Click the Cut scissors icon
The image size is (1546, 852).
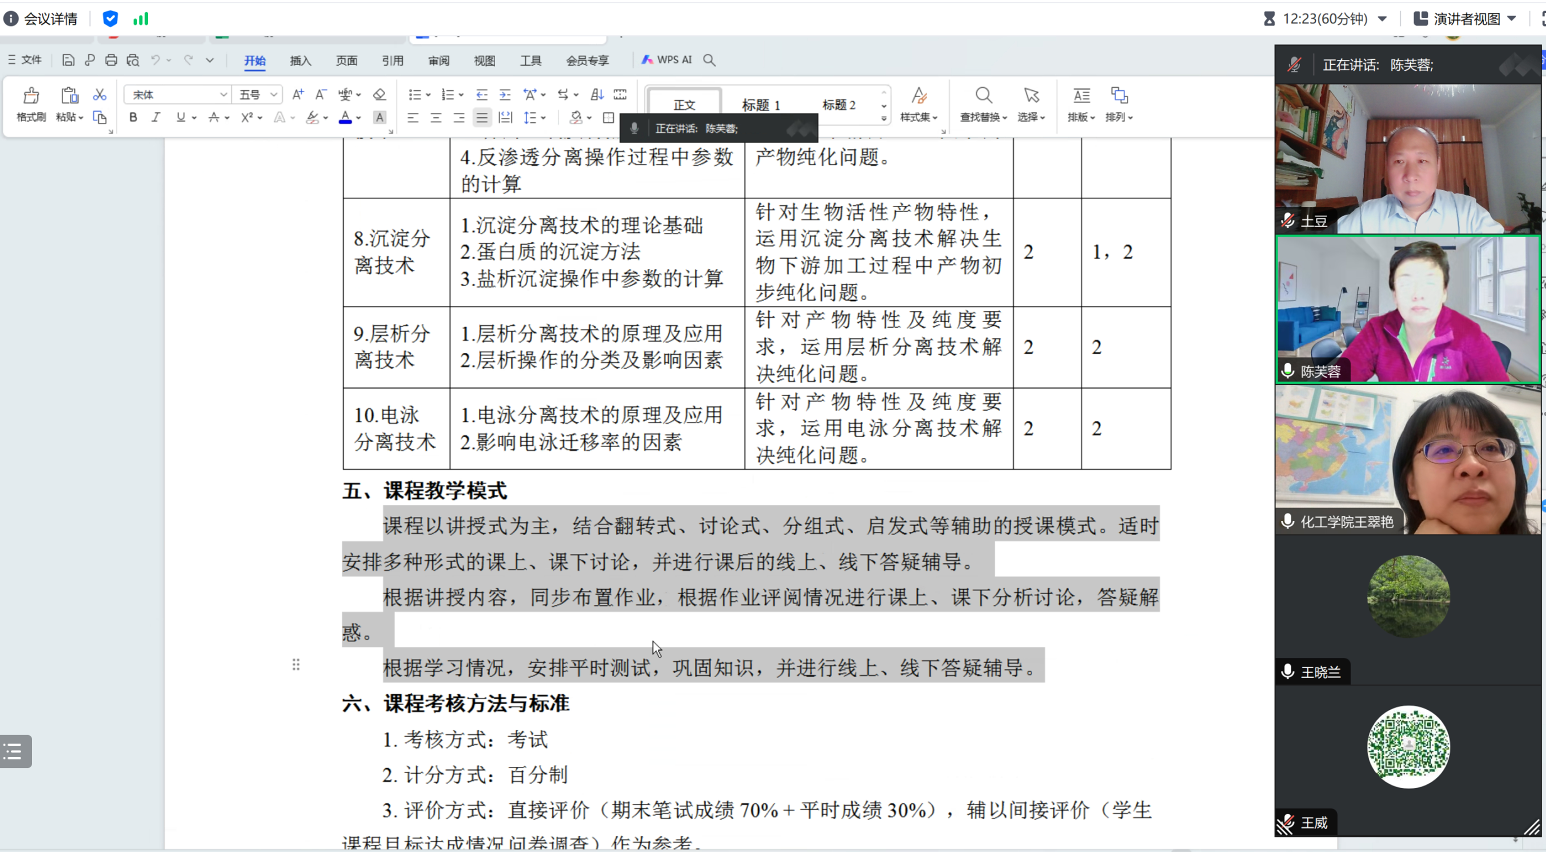point(99,94)
